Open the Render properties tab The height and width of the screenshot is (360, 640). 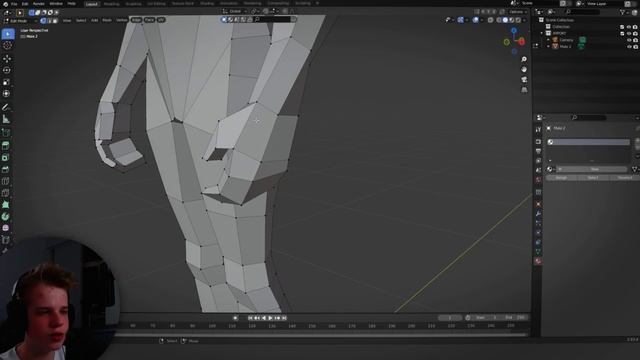[538, 141]
